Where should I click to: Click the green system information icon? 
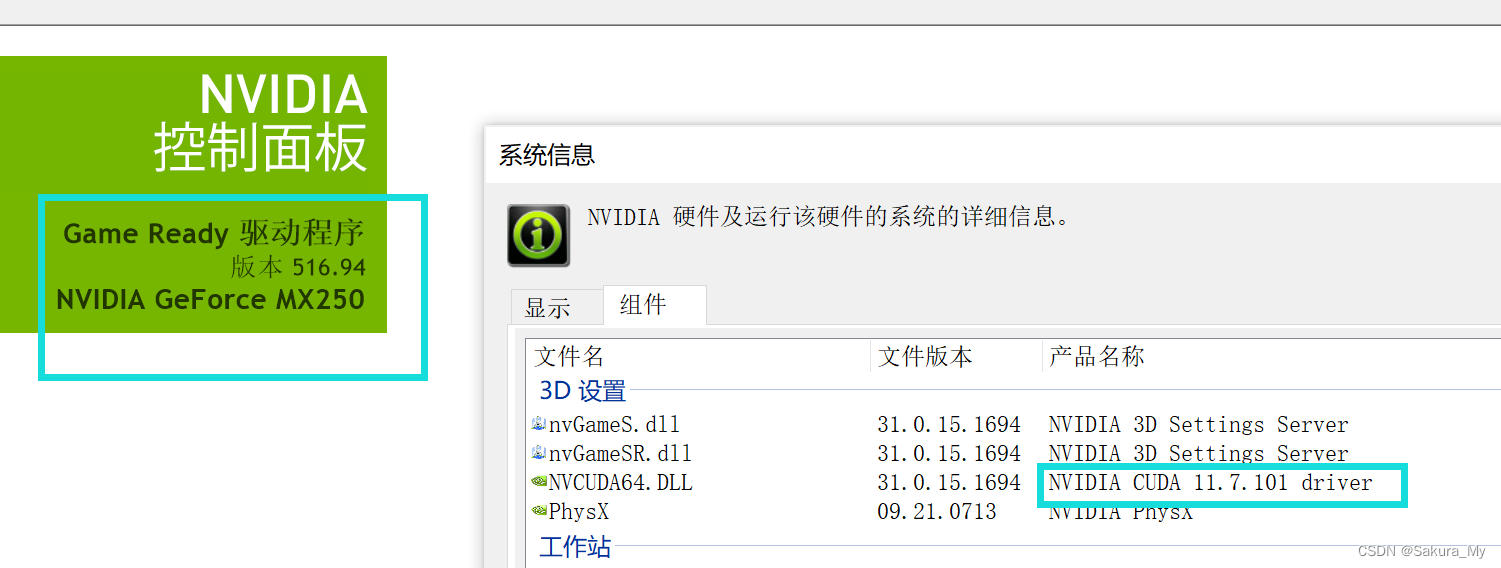[538, 235]
